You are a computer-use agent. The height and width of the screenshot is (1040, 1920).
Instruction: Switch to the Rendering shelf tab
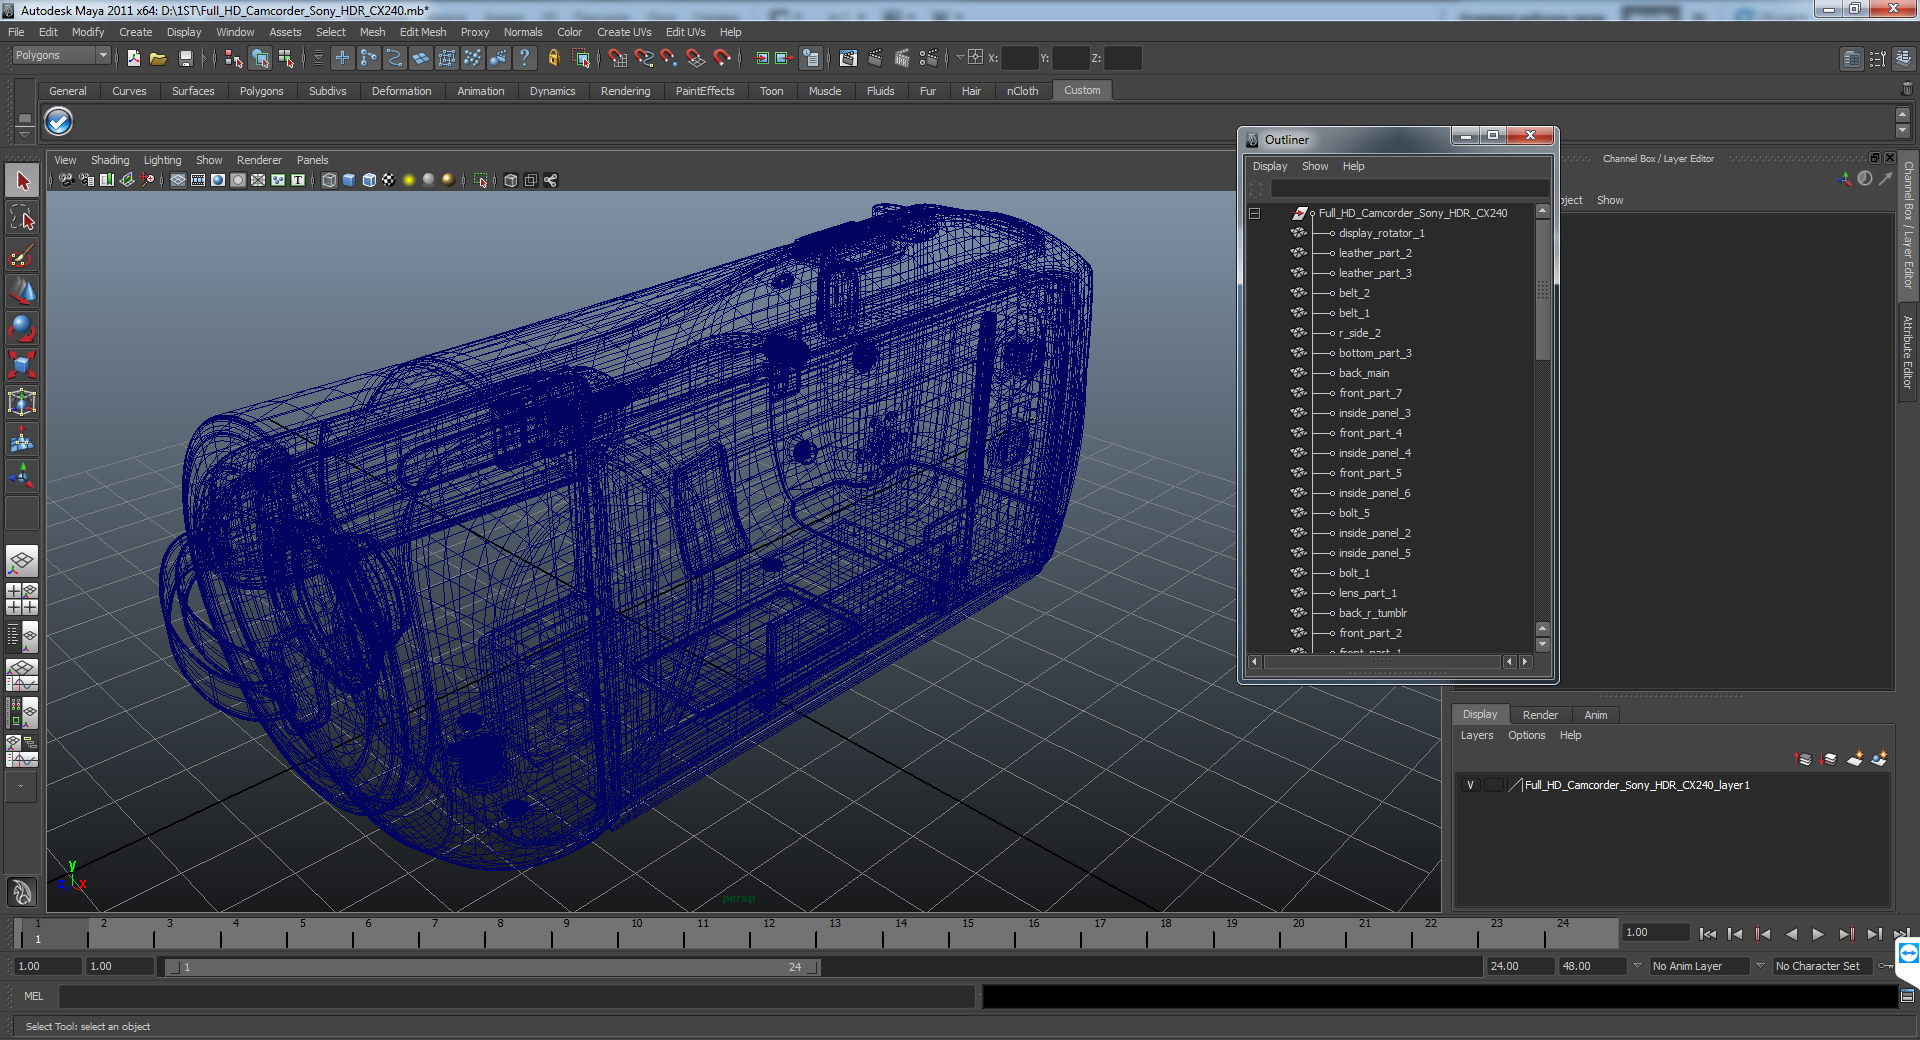click(625, 91)
